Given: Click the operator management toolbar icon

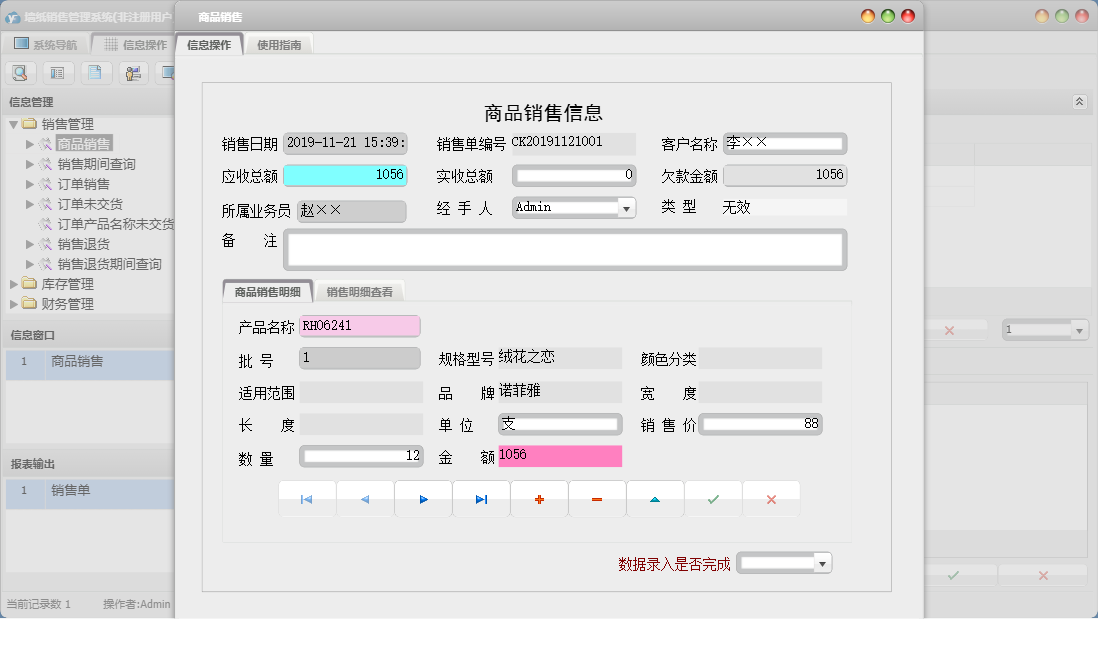Looking at the screenshot, I should tap(134, 72).
